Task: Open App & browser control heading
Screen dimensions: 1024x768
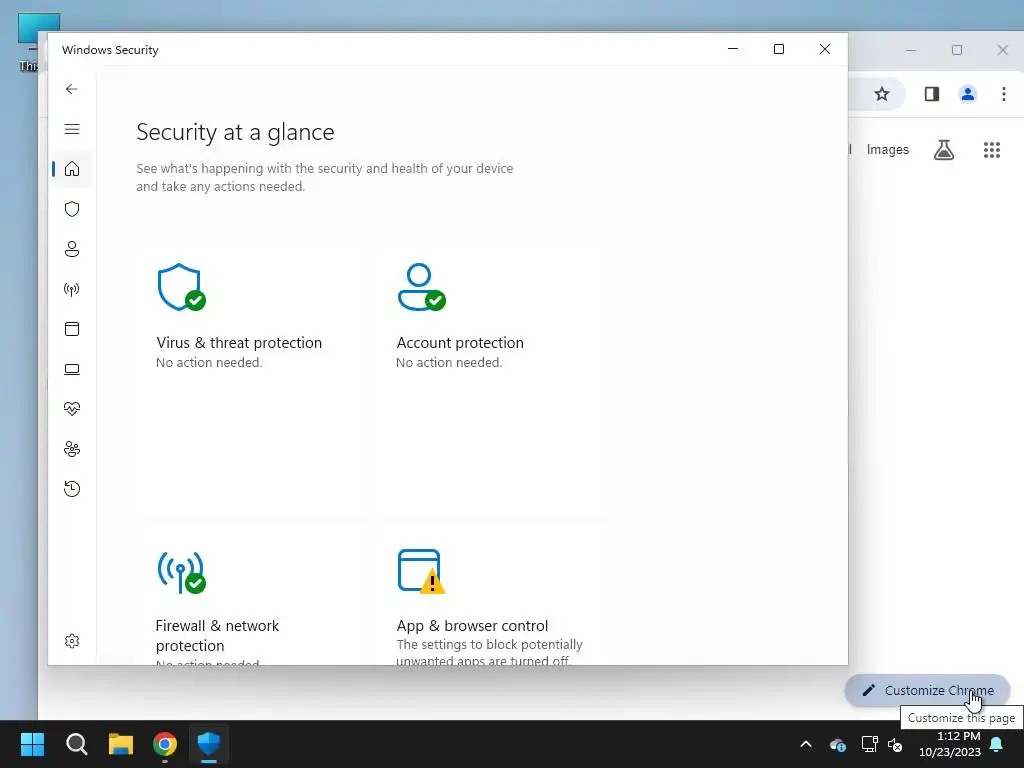Action: pyautogui.click(x=472, y=626)
